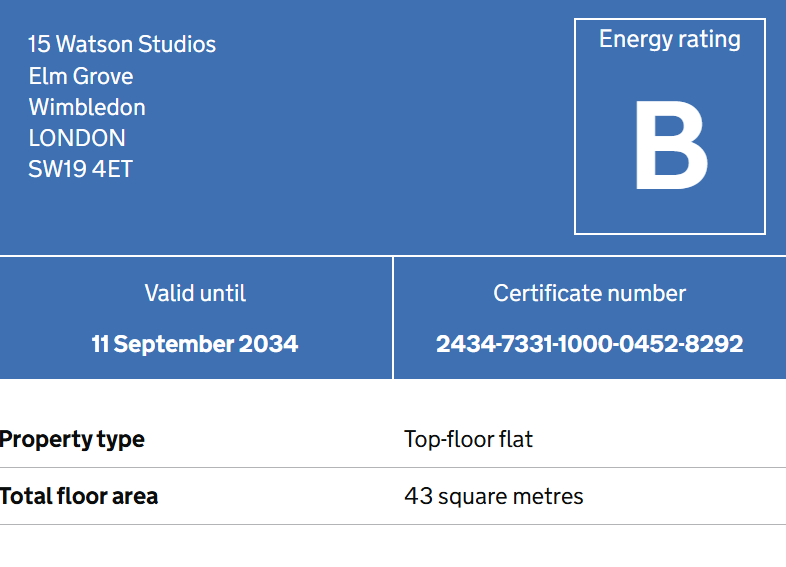The image size is (786, 567).
Task: Click the SW19 4ET postcode
Action: (80, 169)
